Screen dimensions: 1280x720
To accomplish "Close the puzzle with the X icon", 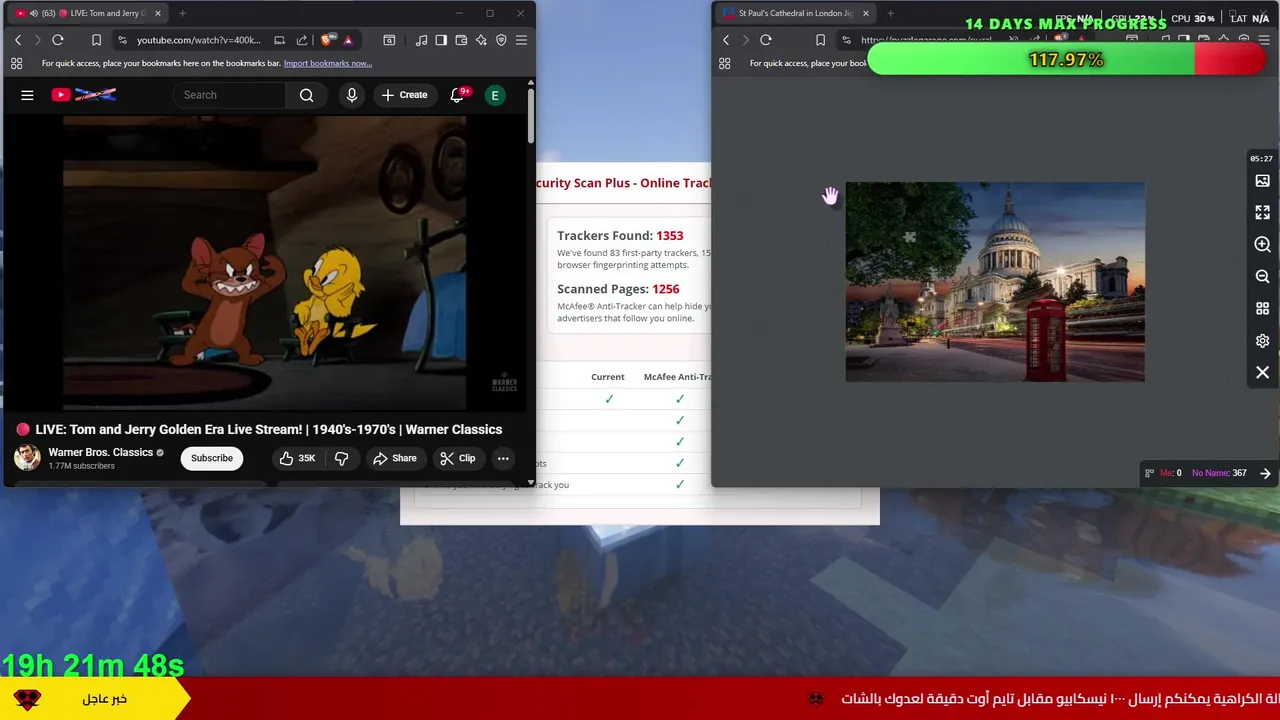I will tap(1262, 373).
